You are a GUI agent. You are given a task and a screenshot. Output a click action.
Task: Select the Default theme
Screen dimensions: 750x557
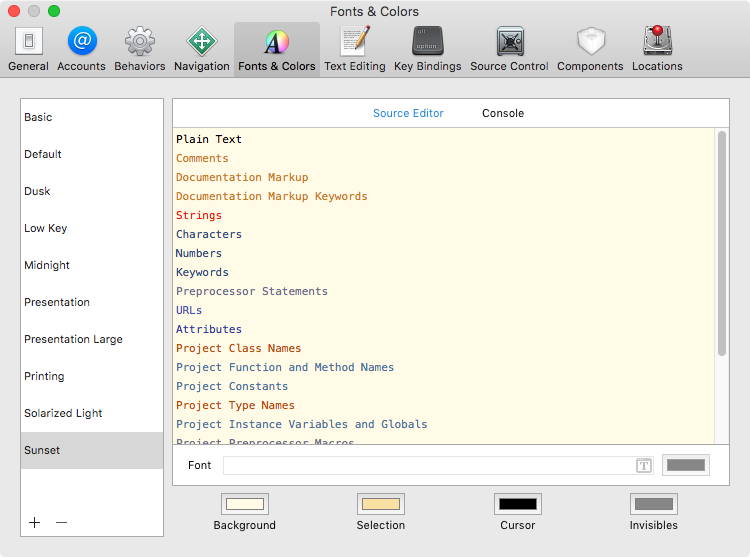pyautogui.click(x=92, y=154)
